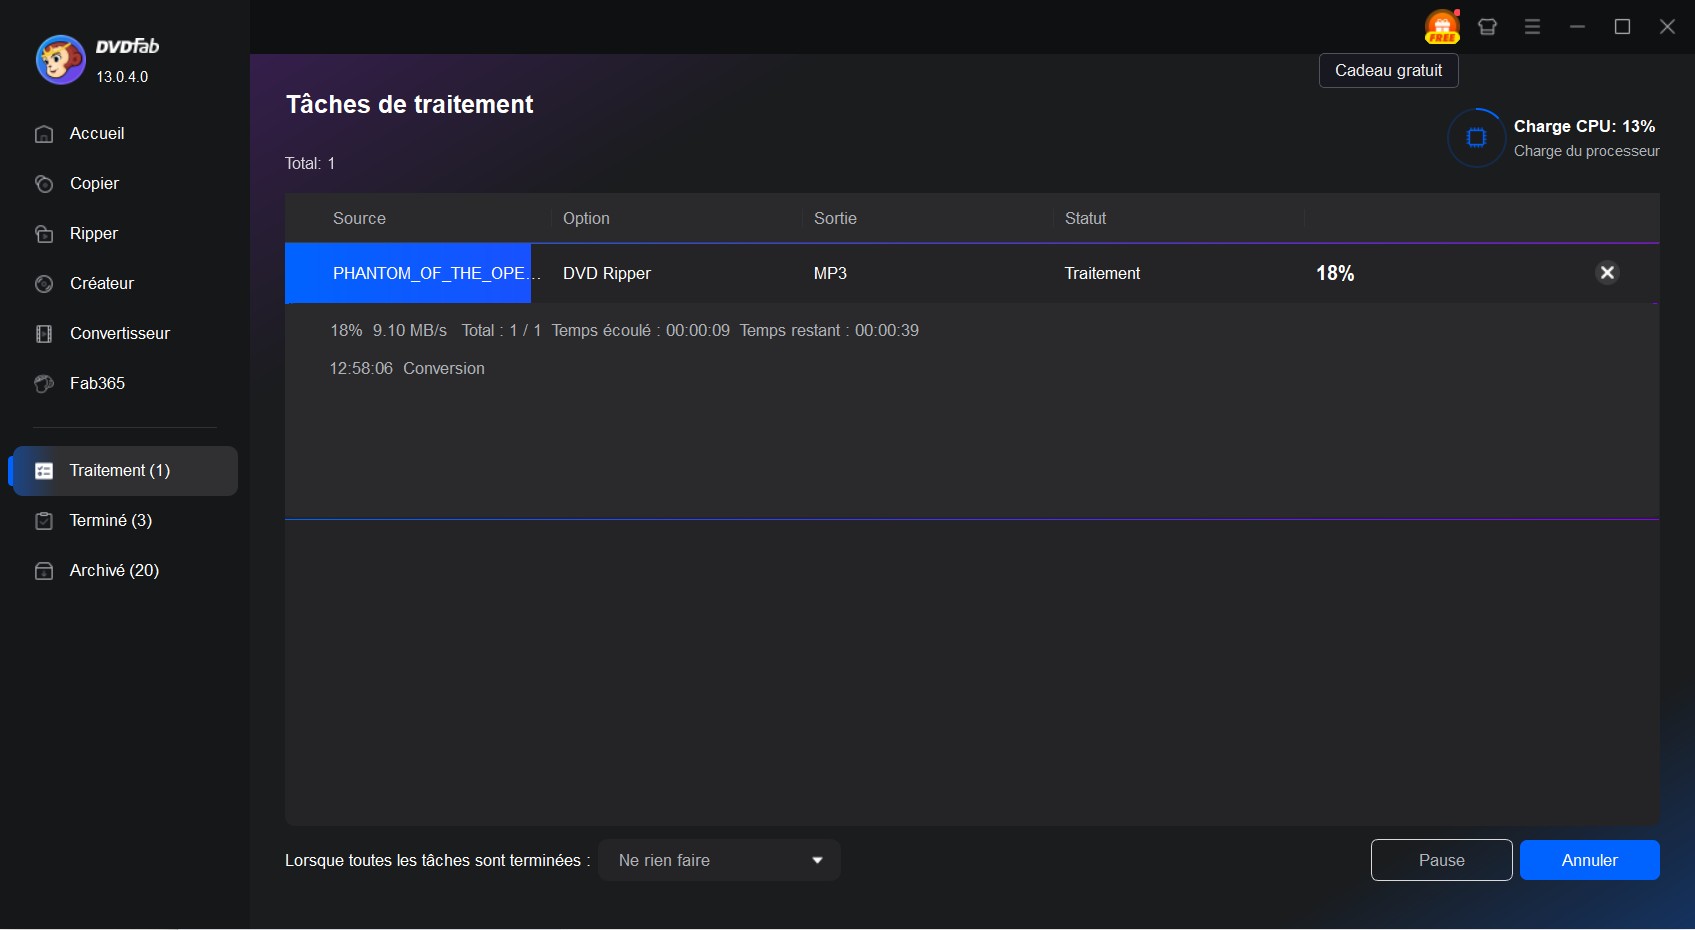The width and height of the screenshot is (1695, 930).
Task: Click the DVDFab monkey logo
Action: 60,60
